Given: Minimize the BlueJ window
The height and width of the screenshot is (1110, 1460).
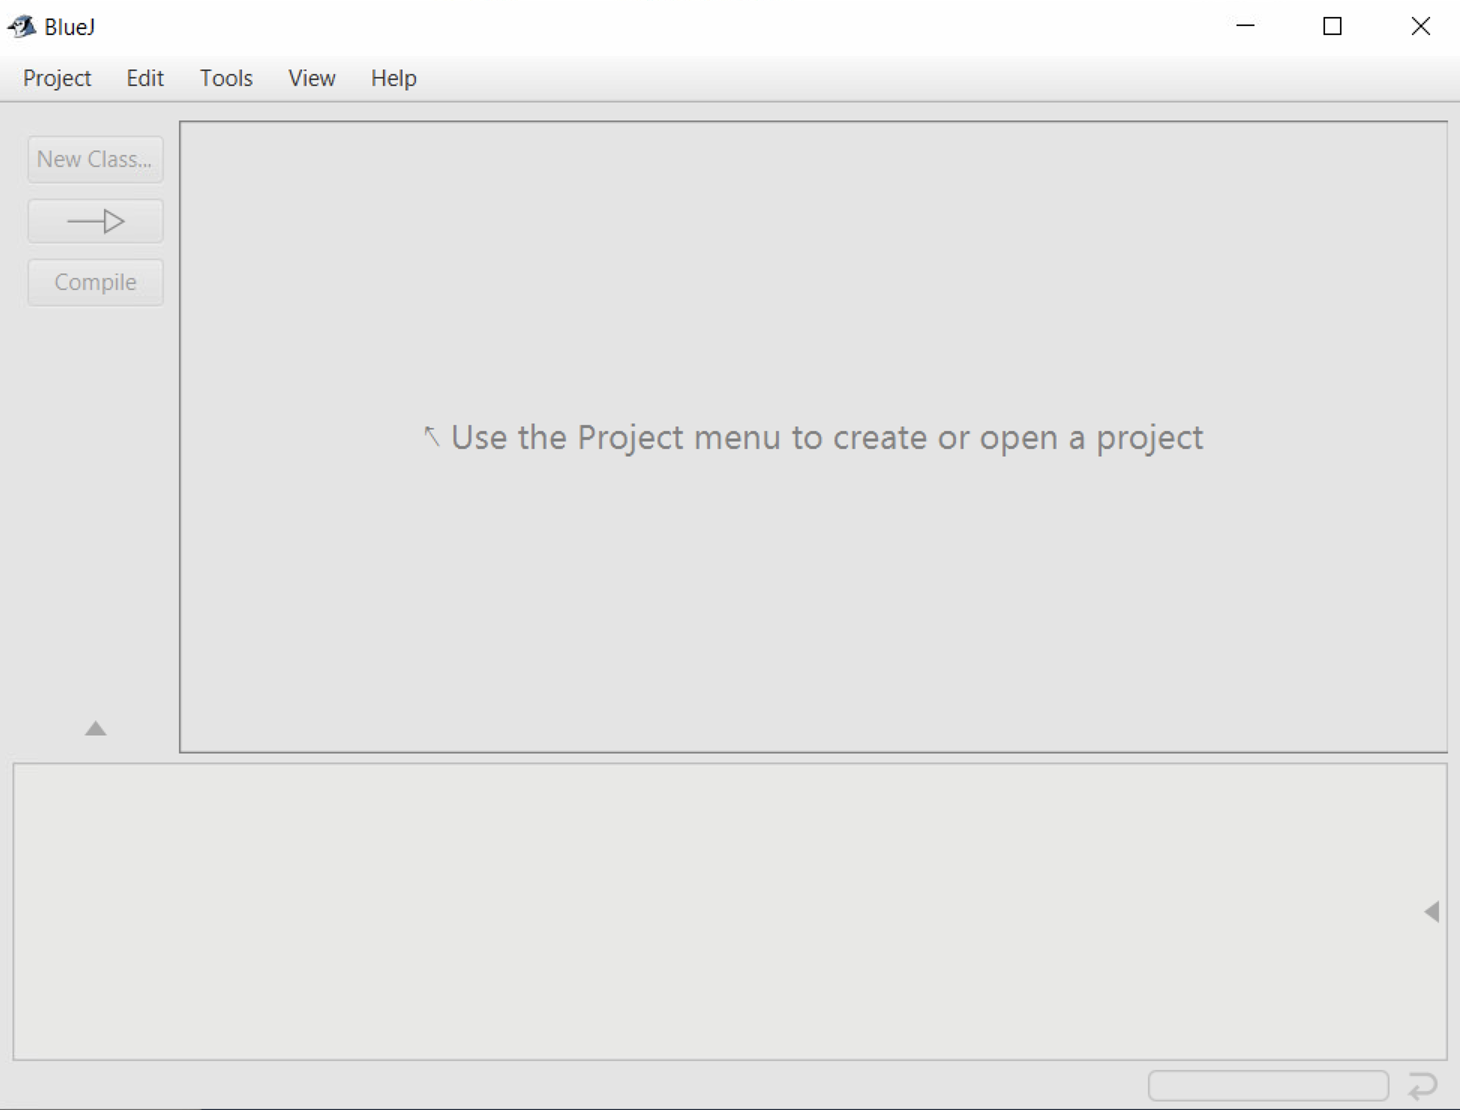Looking at the screenshot, I should click(1245, 27).
